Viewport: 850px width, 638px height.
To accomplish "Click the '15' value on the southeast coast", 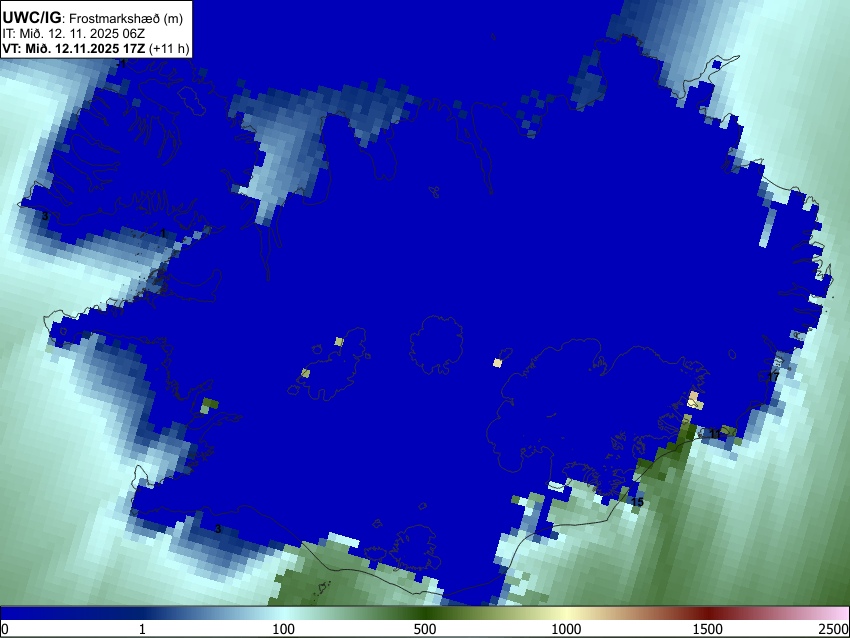I will [638, 502].
